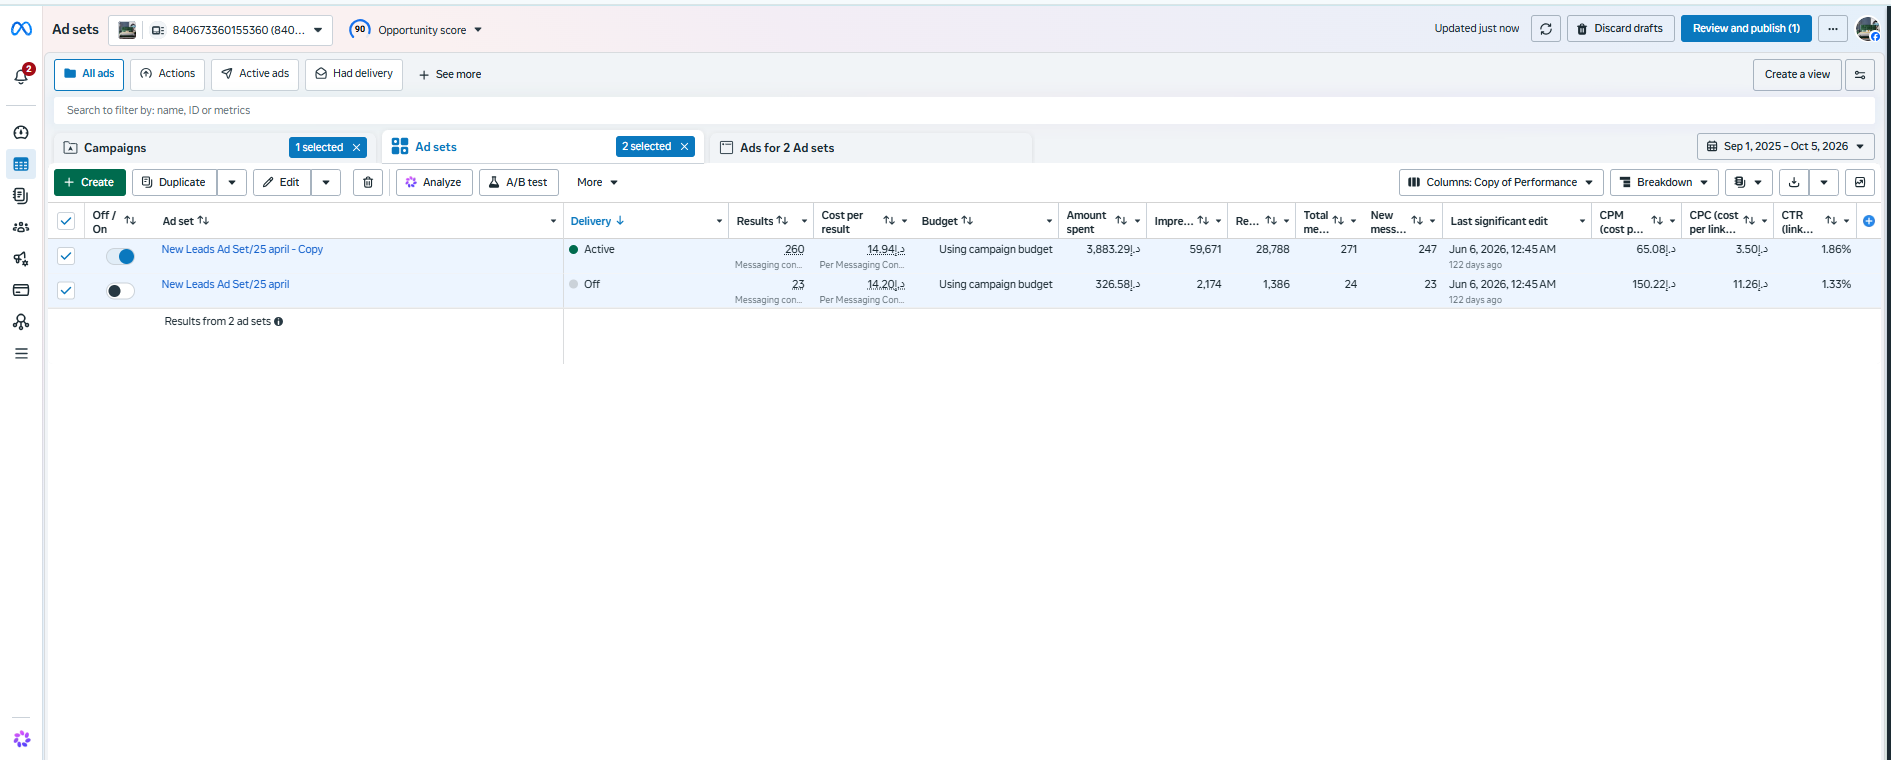The height and width of the screenshot is (760, 1891).
Task: Open Advertising settings megaphone icon in sidebar
Action: pyautogui.click(x=21, y=259)
